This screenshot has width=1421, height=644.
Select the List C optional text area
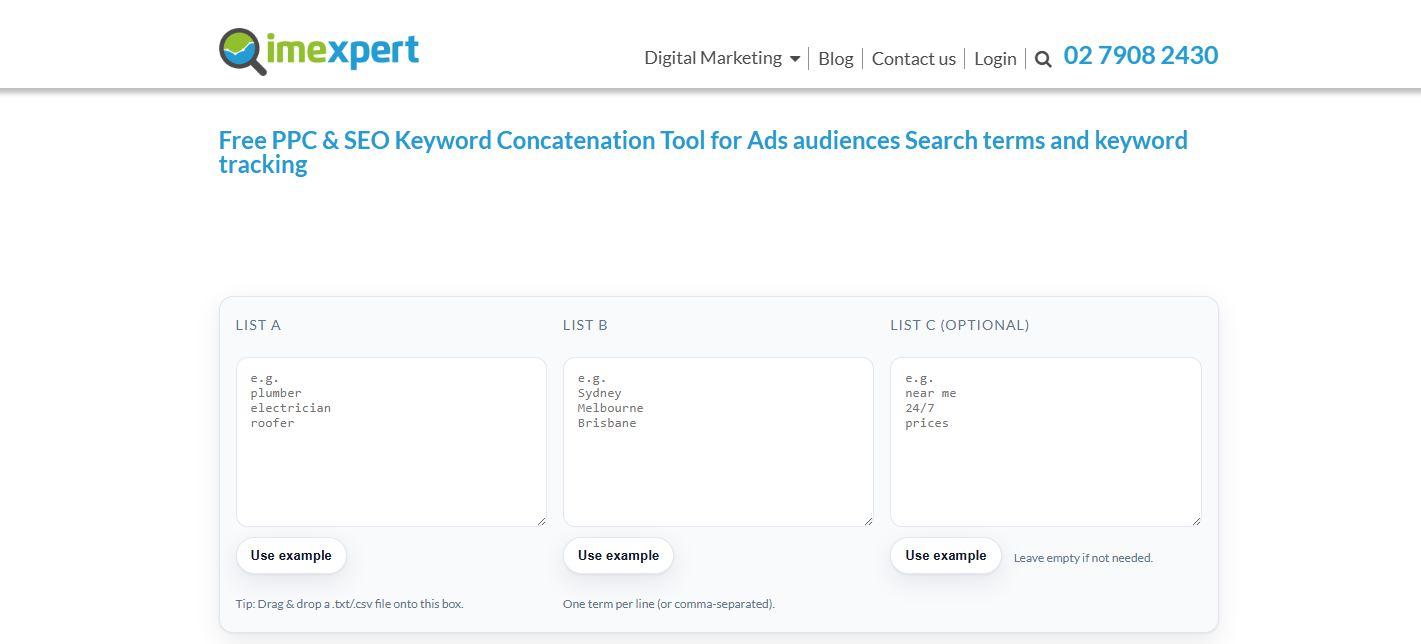tap(1045, 441)
